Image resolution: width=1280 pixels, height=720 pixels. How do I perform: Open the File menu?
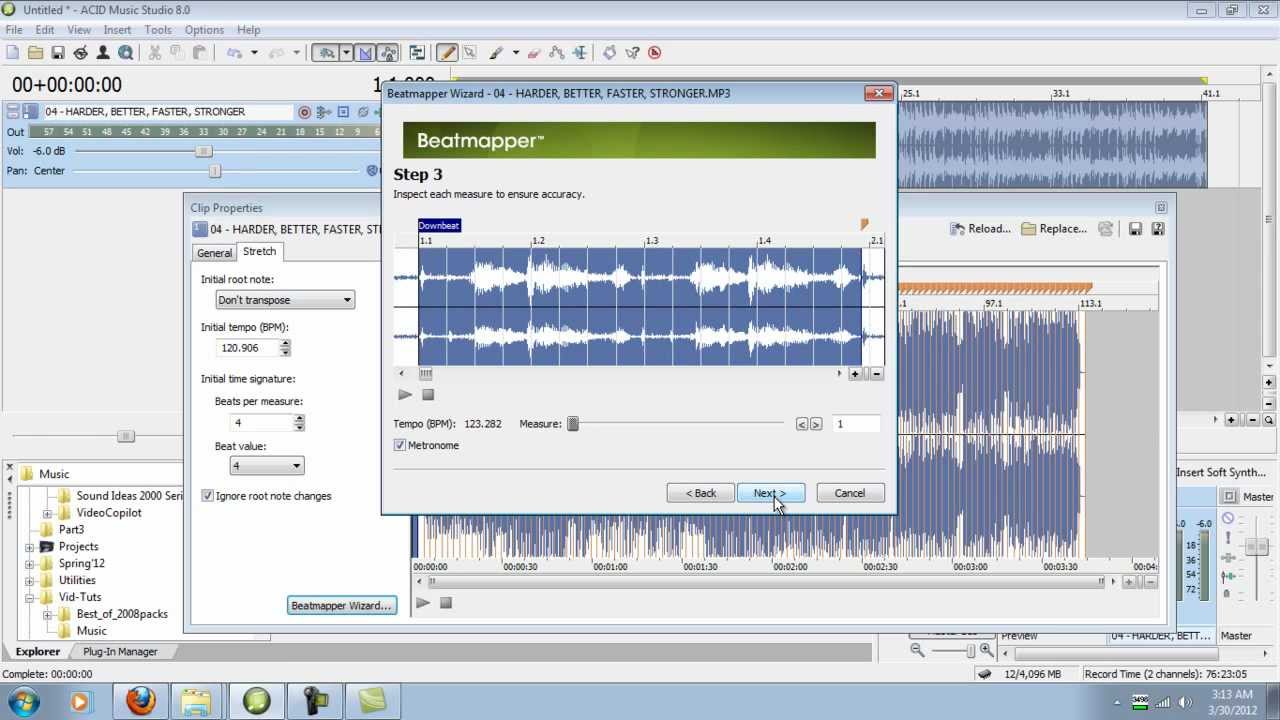(x=14, y=30)
